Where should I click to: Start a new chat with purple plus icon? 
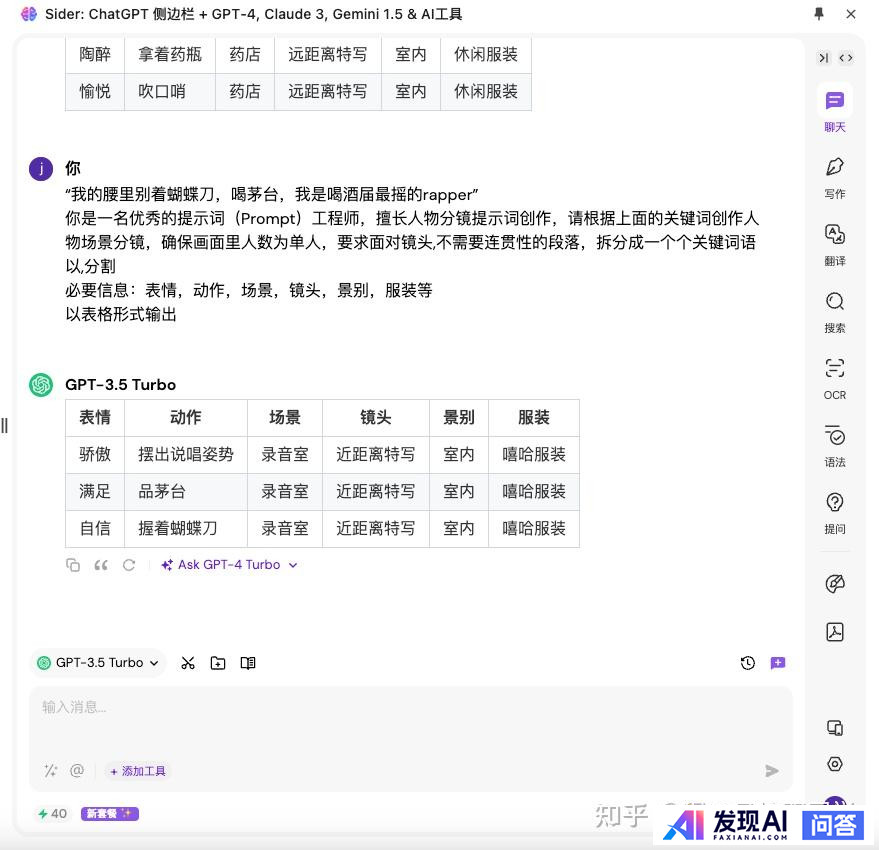778,663
